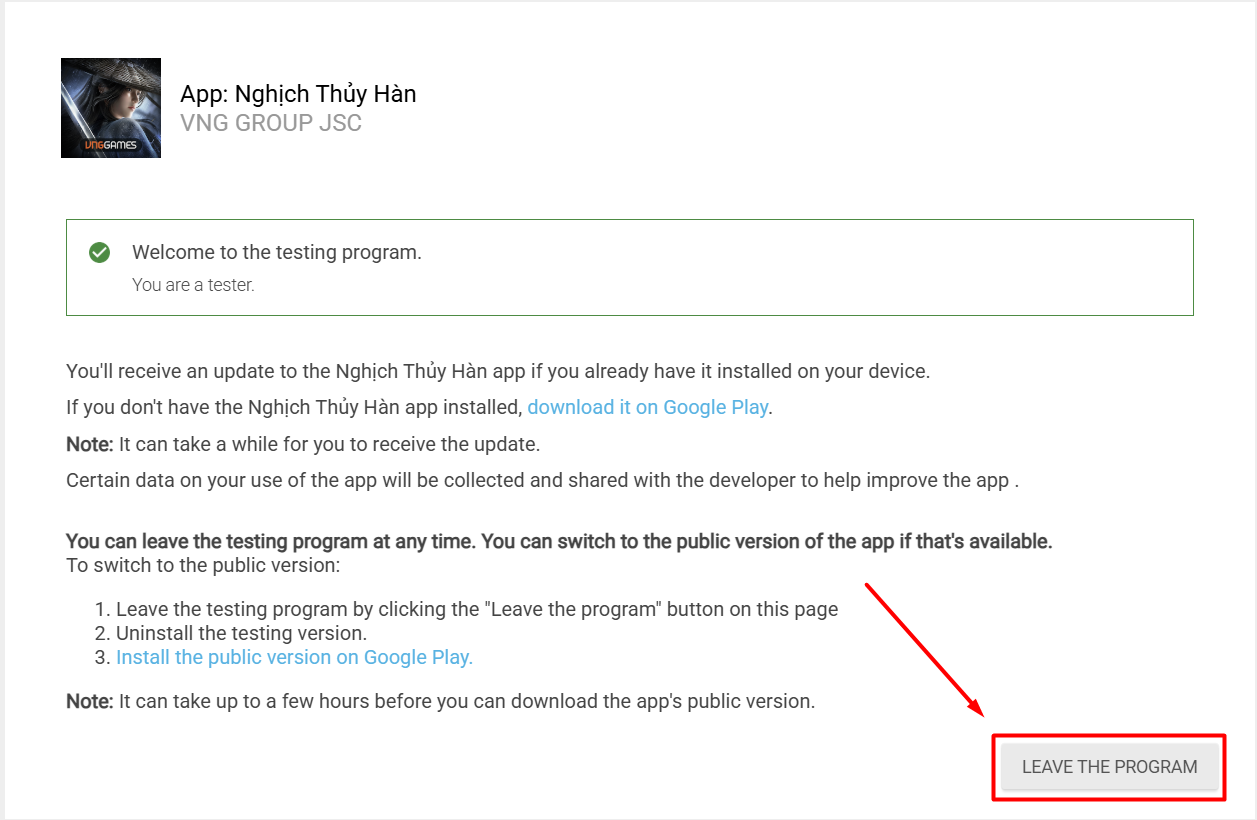This screenshot has width=1257, height=820.
Task: Click the "App: Nghịch Thủy Hàn" title
Action: tap(298, 94)
